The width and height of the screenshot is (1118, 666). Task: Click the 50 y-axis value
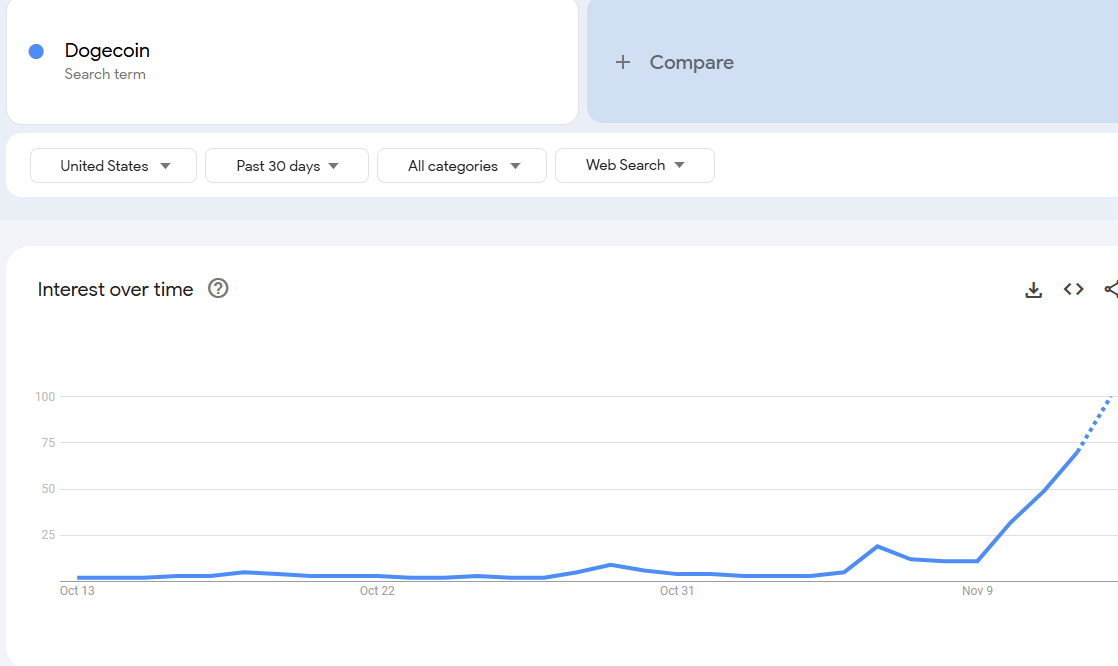point(48,489)
